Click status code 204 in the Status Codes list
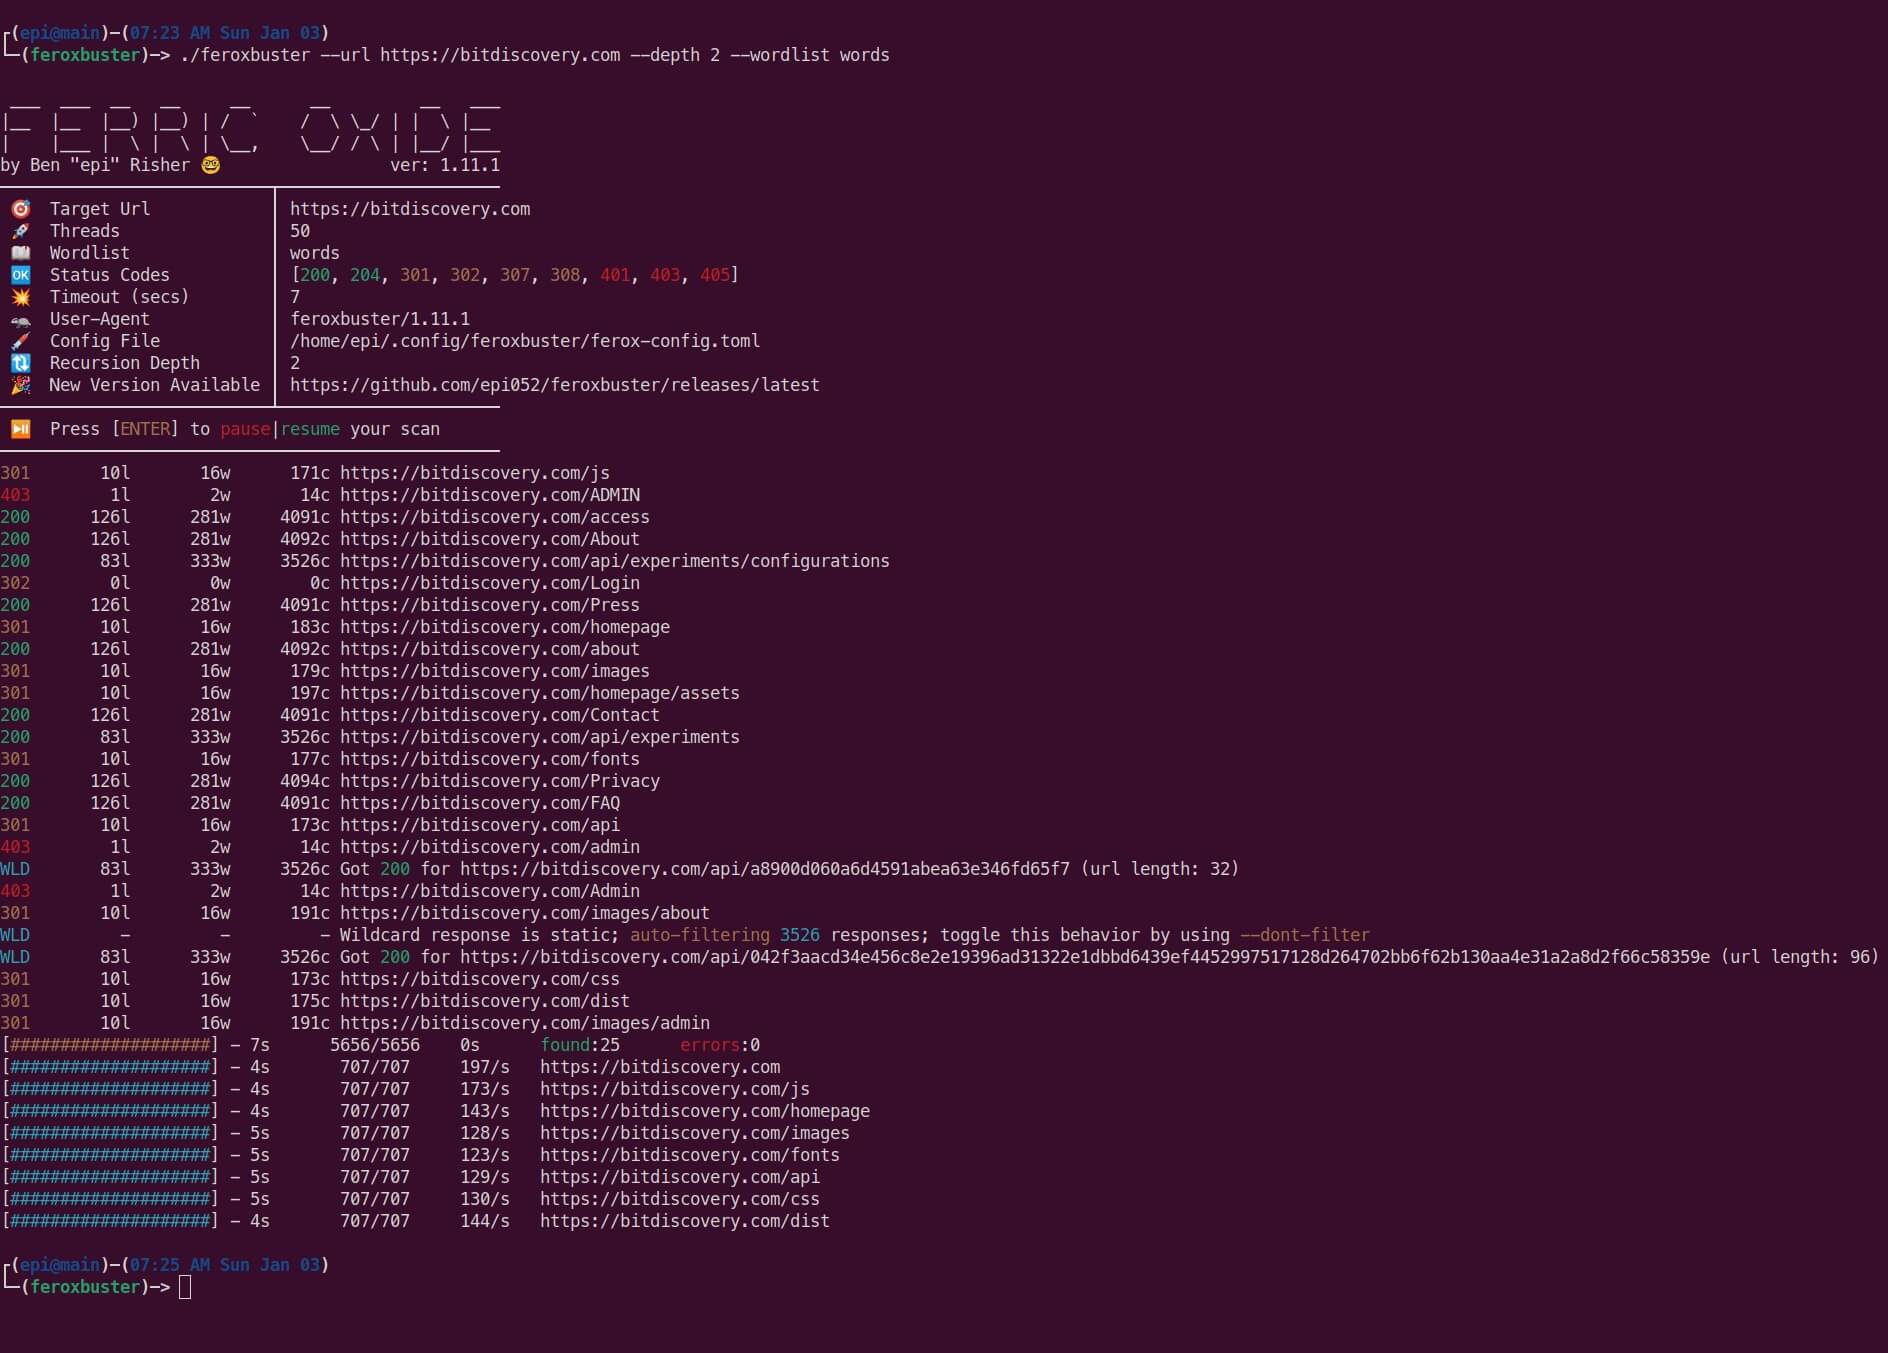The height and width of the screenshot is (1353, 1888). pyautogui.click(x=365, y=275)
